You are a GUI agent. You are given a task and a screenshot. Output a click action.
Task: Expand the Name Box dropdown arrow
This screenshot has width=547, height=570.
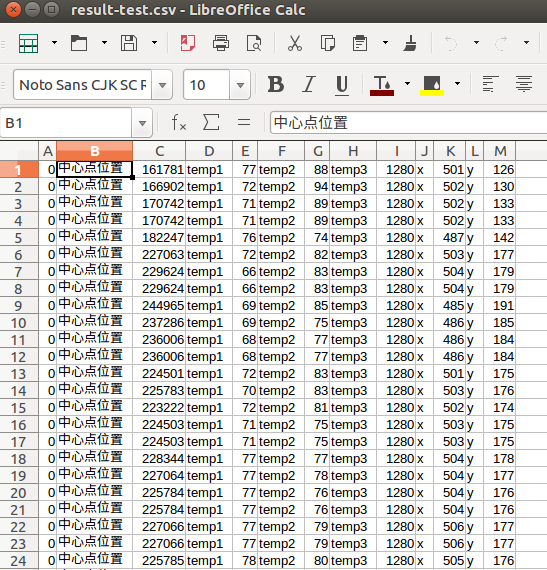(142, 123)
